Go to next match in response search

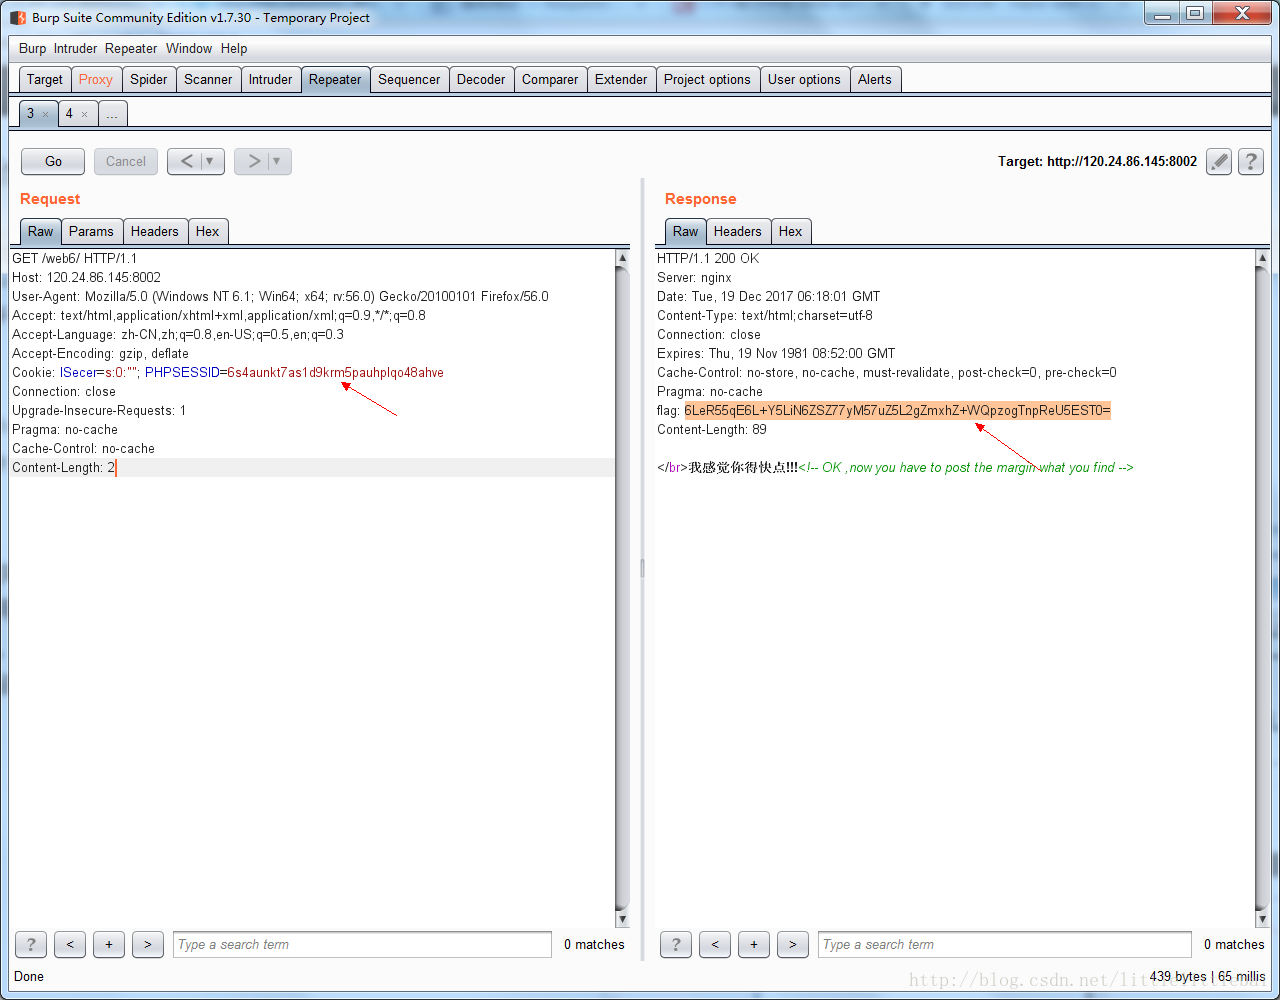click(x=793, y=944)
